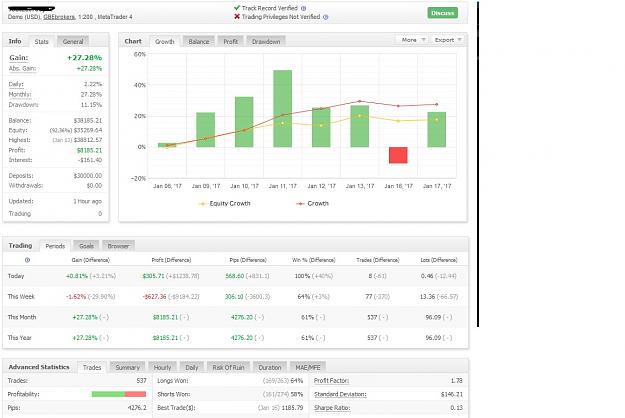Image resolution: width=625 pixels, height=418 pixels.
Task: Click the +27.28% Gain value in Info panel
Action: pyautogui.click(x=85, y=58)
